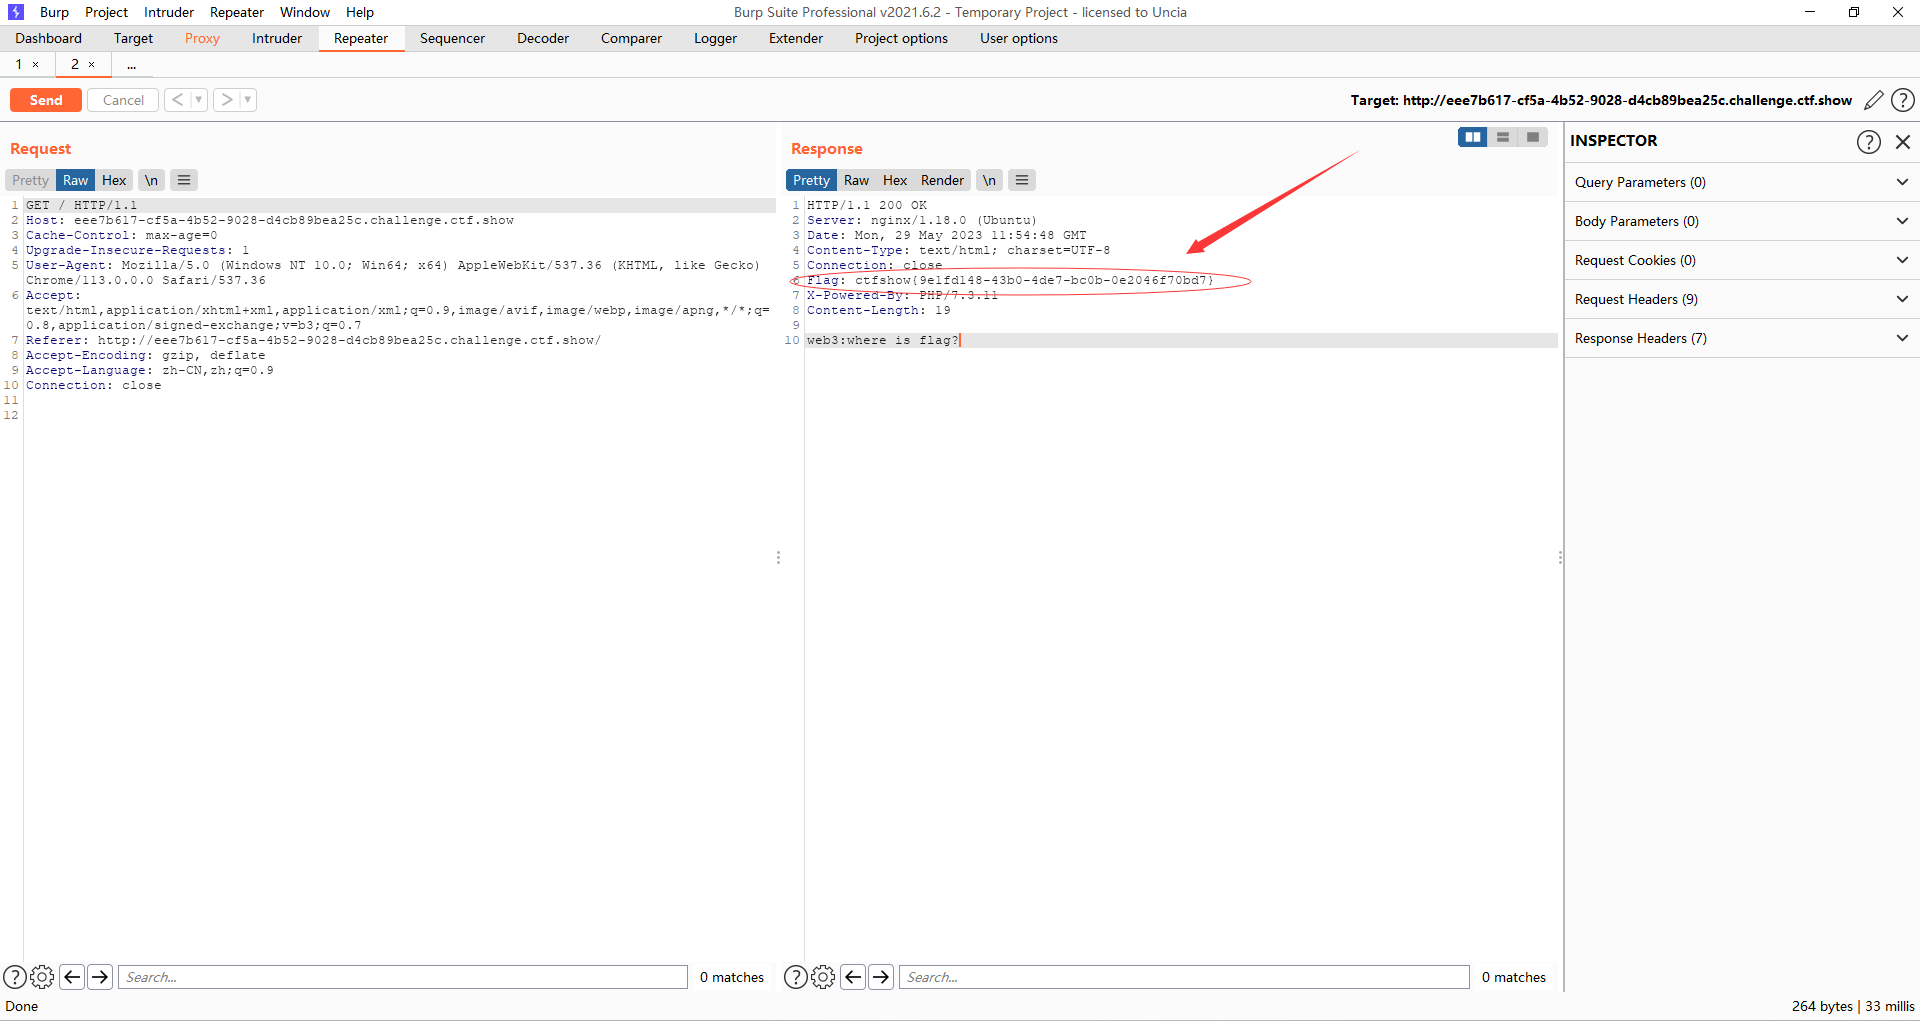This screenshot has height=1021, width=1920.
Task: Open the Intruder menu
Action: [169, 12]
